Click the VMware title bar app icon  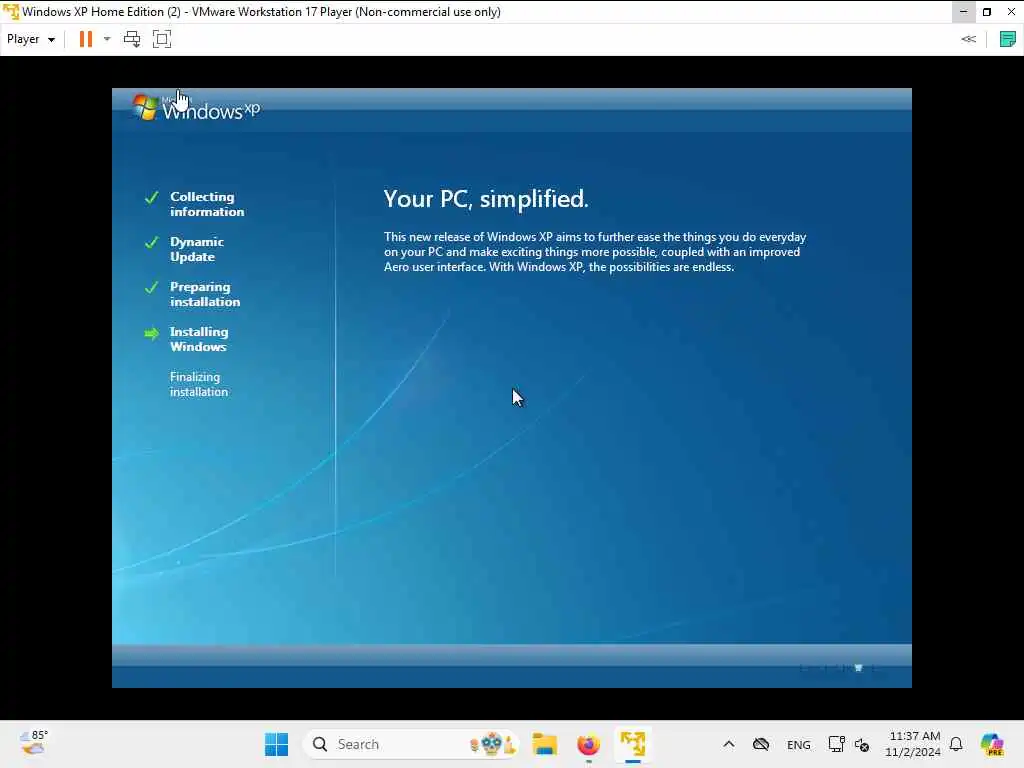coord(11,12)
